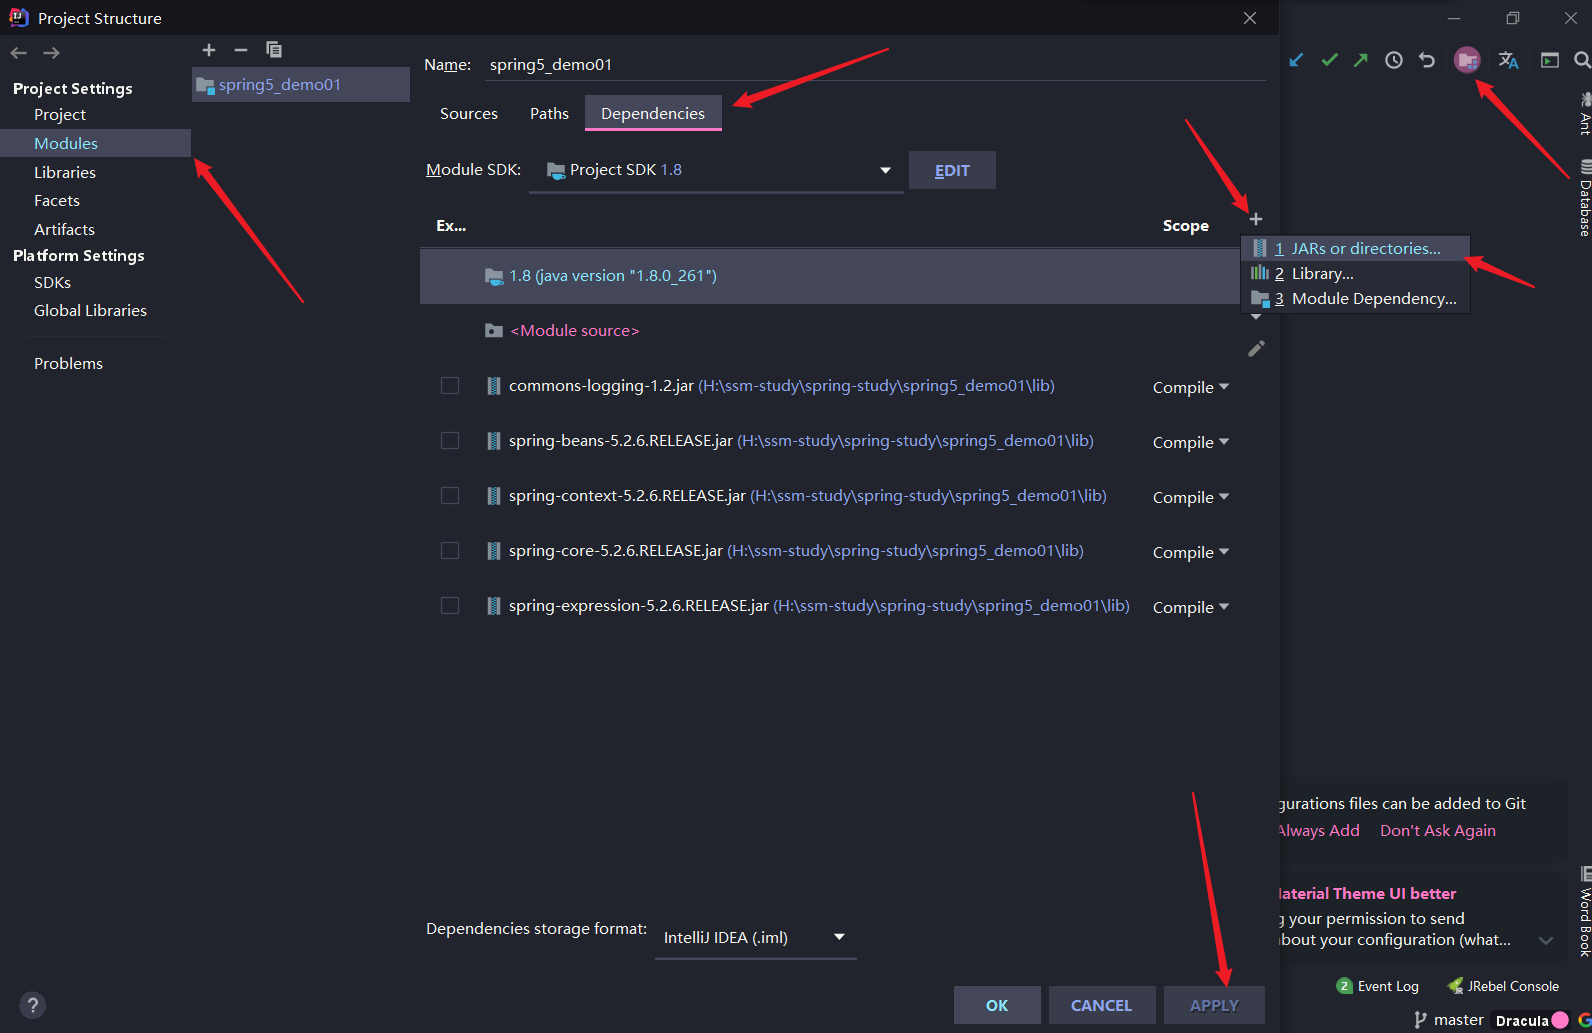The width and height of the screenshot is (1592, 1033).
Task: Select the spring5_demo01 module in the list
Action: click(301, 85)
